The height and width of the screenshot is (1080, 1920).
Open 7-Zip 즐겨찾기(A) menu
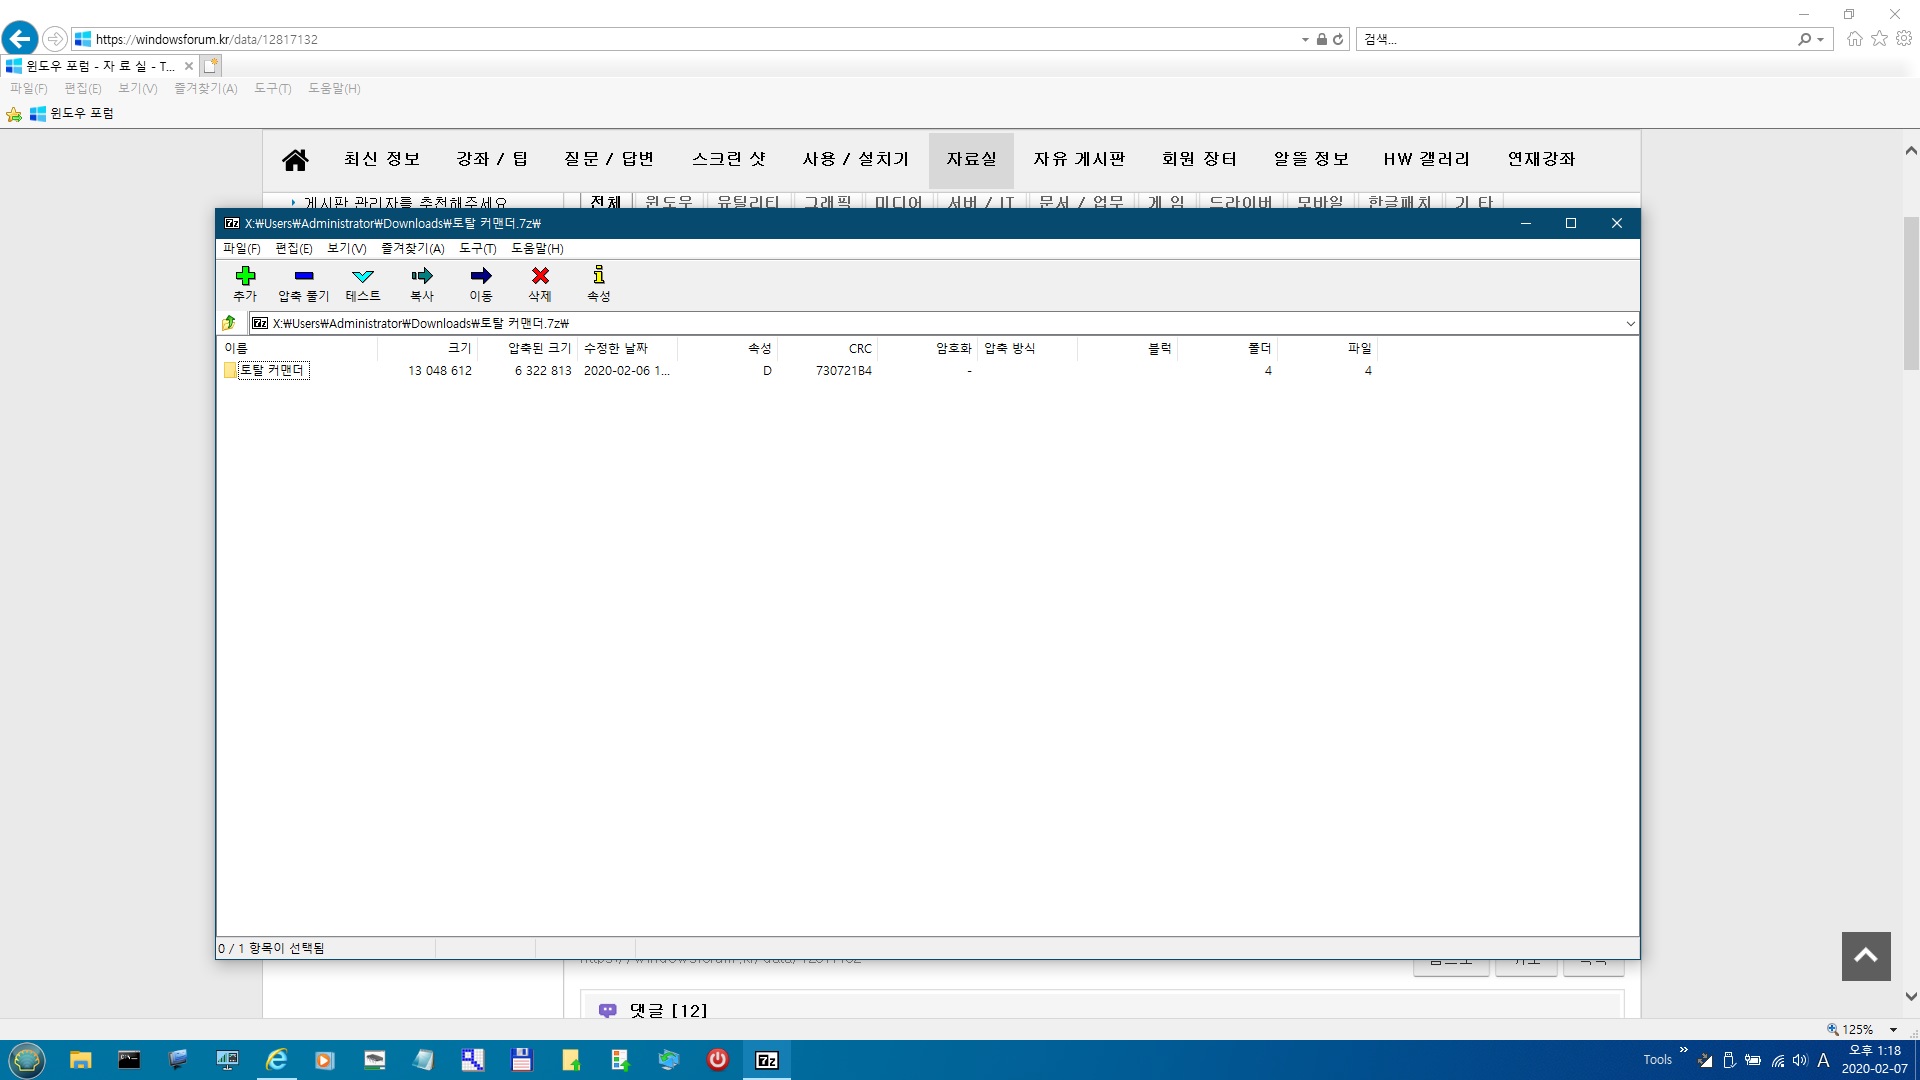pos(412,248)
